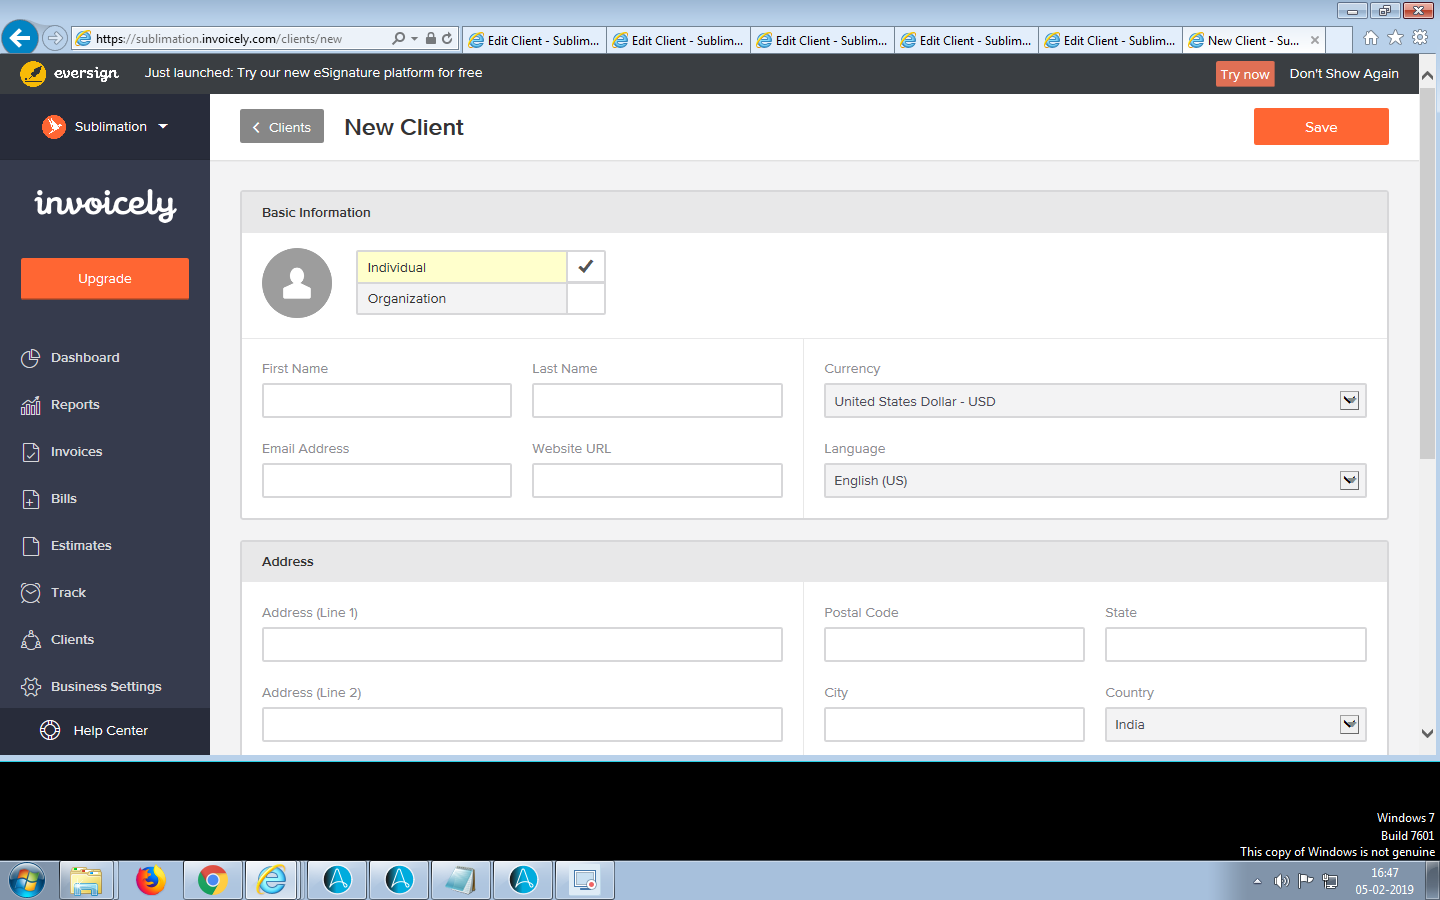
Task: Open Reports via its chart icon
Action: 31,405
